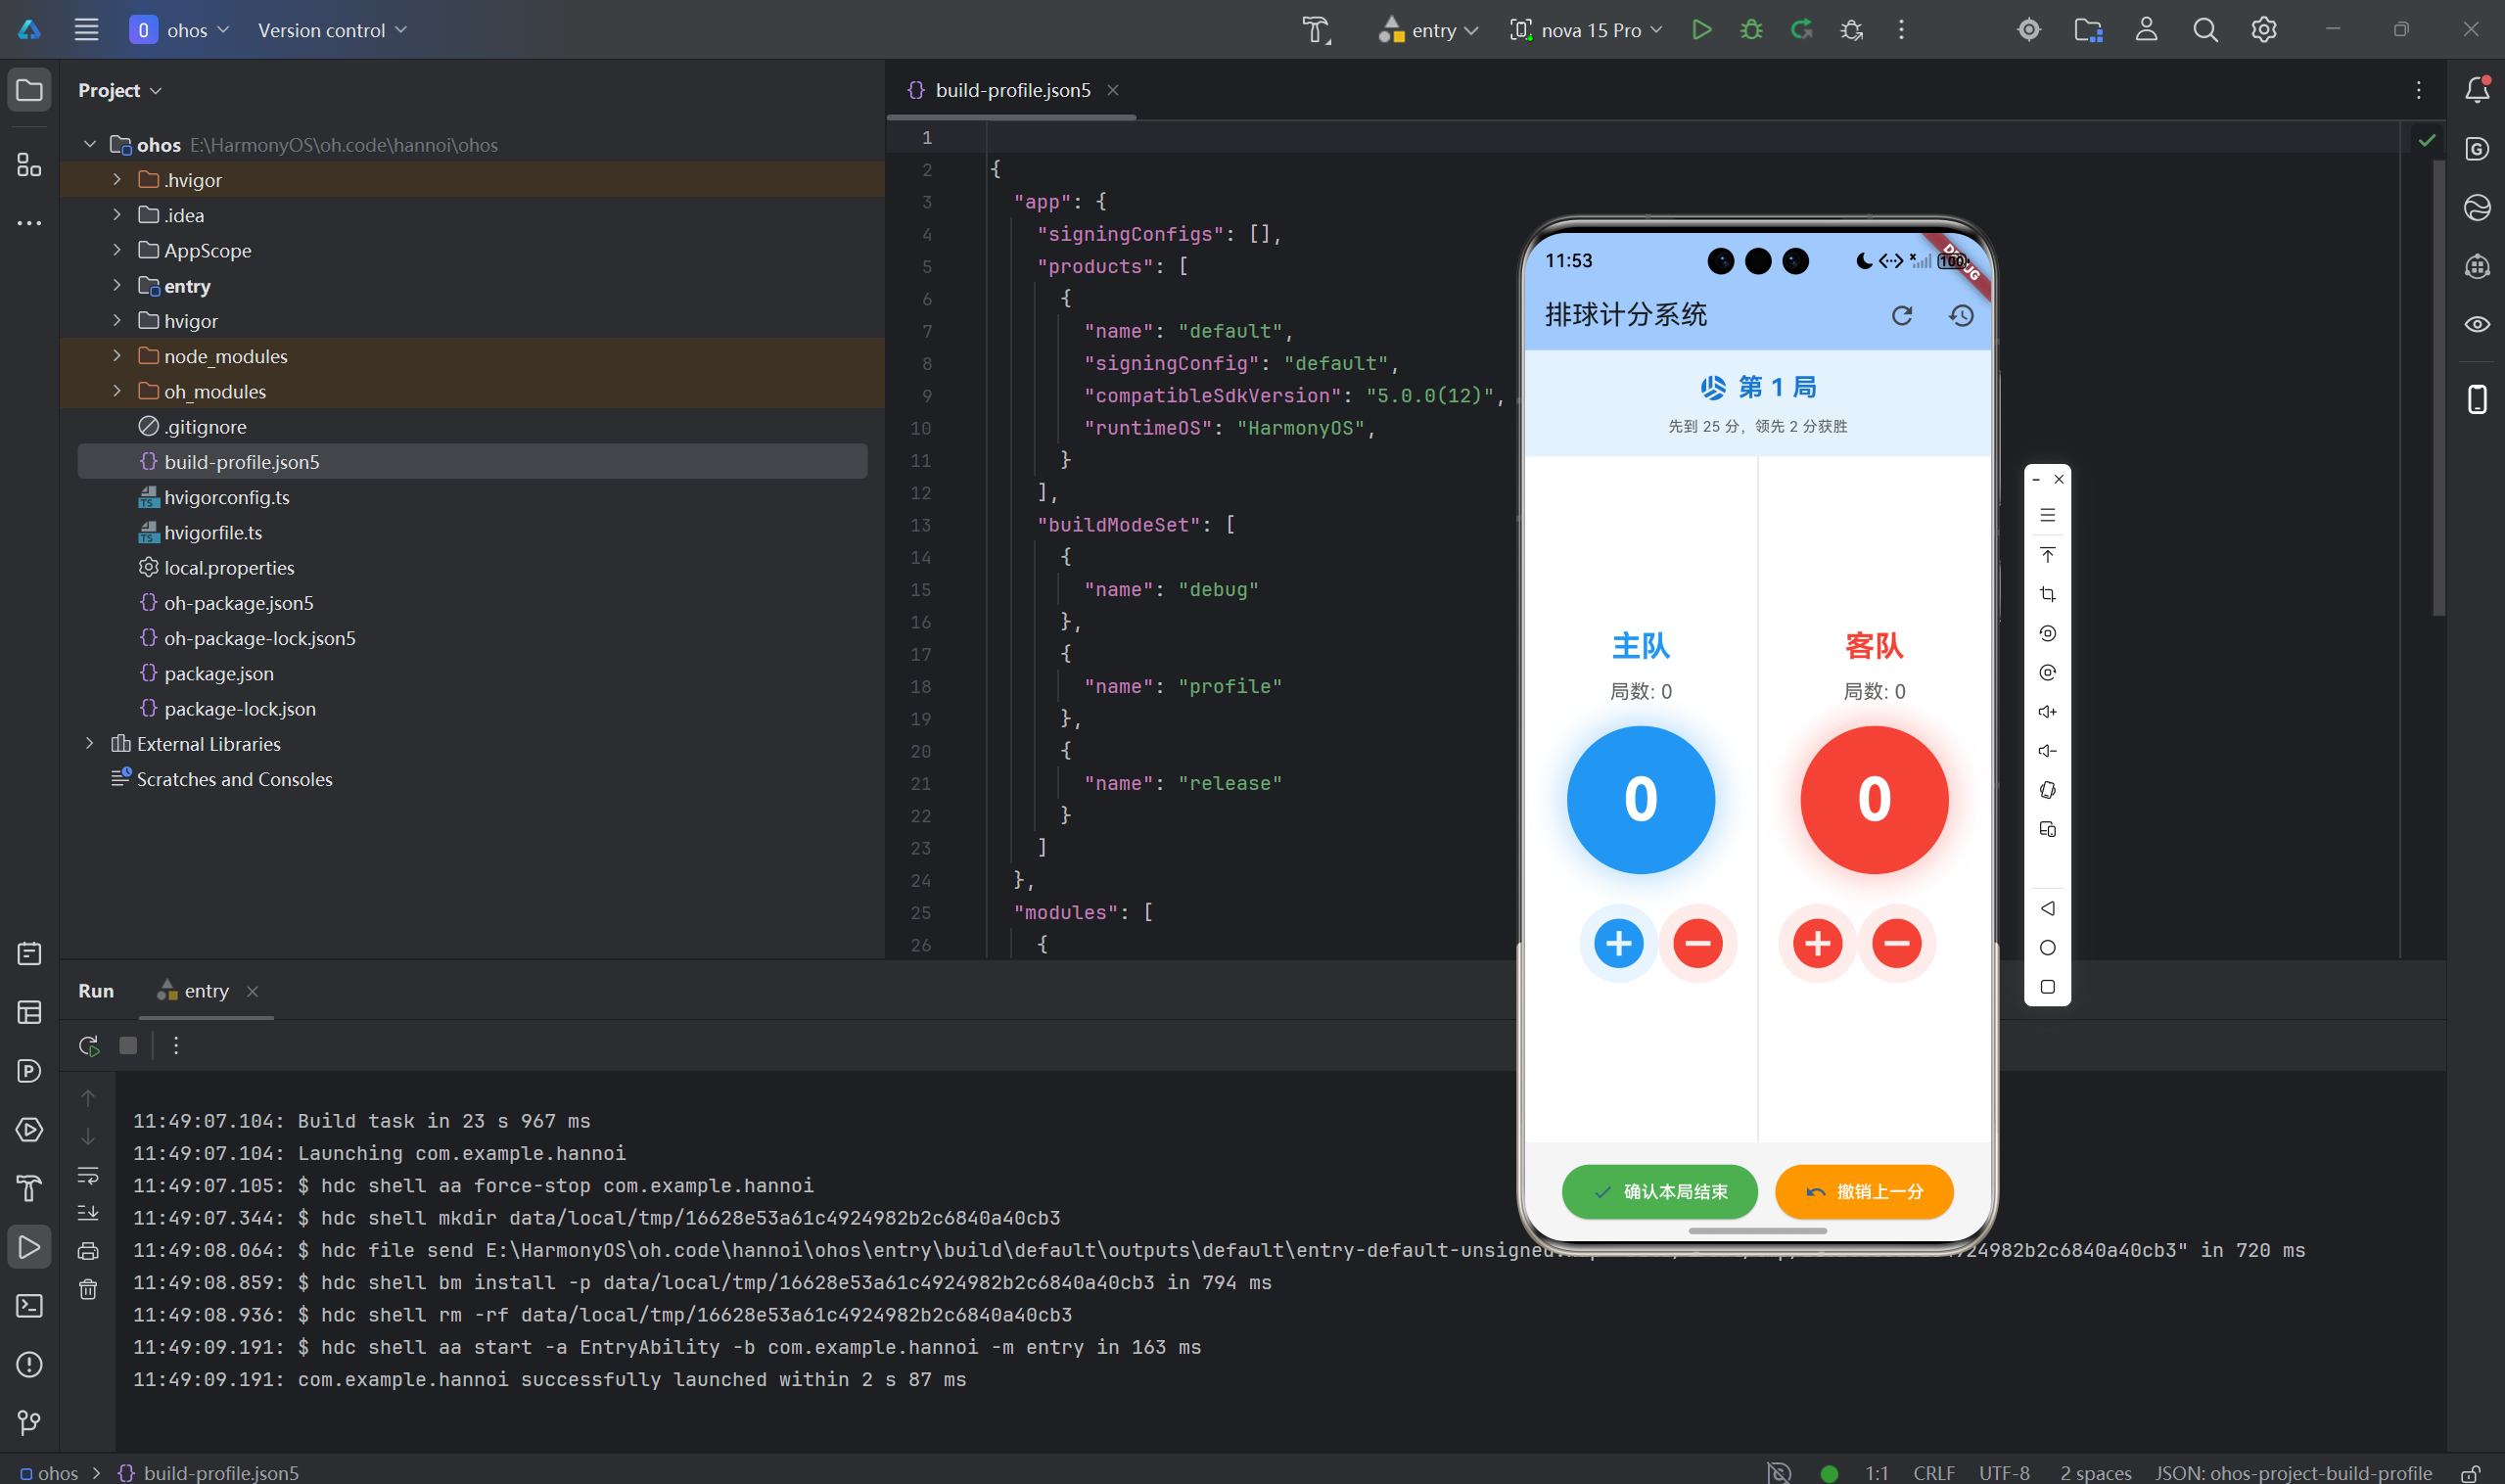2505x1484 pixels.
Task: Open the Notifications bell icon
Action: [x=2477, y=90]
